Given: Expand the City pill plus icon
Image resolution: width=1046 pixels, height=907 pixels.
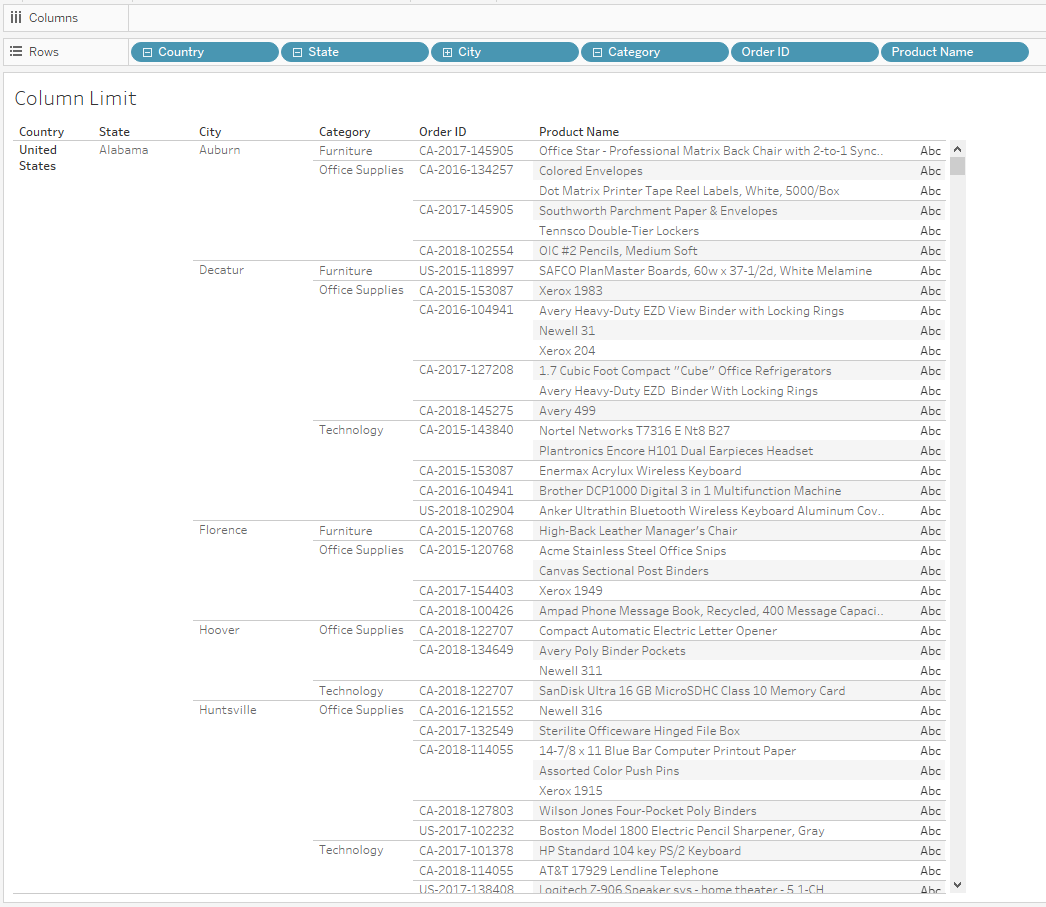Looking at the screenshot, I should 448,52.
